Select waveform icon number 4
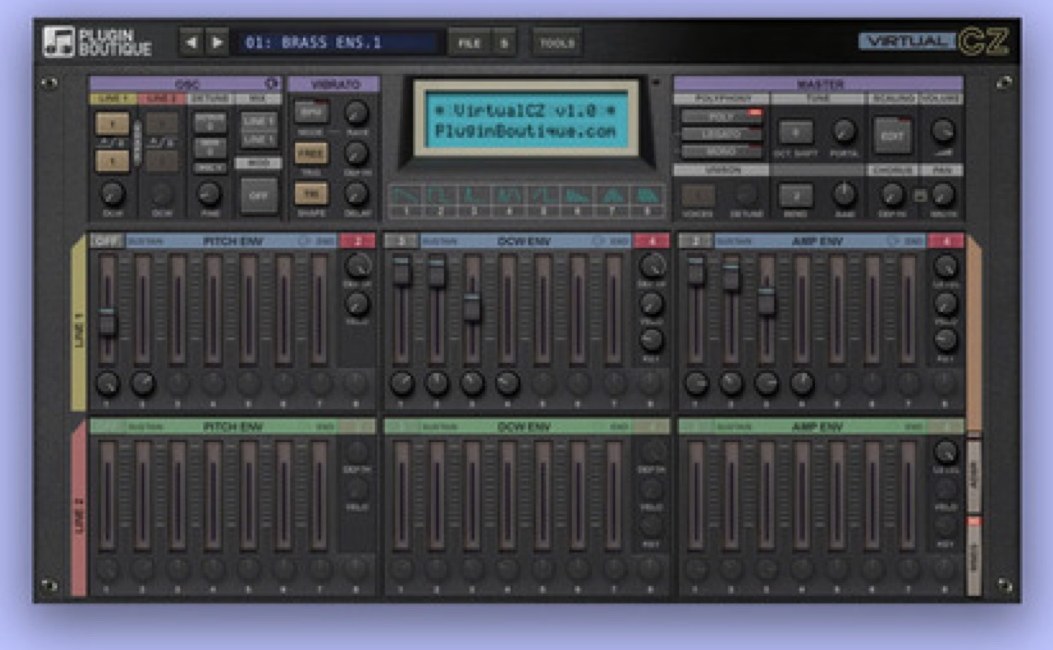 pyautogui.click(x=508, y=200)
